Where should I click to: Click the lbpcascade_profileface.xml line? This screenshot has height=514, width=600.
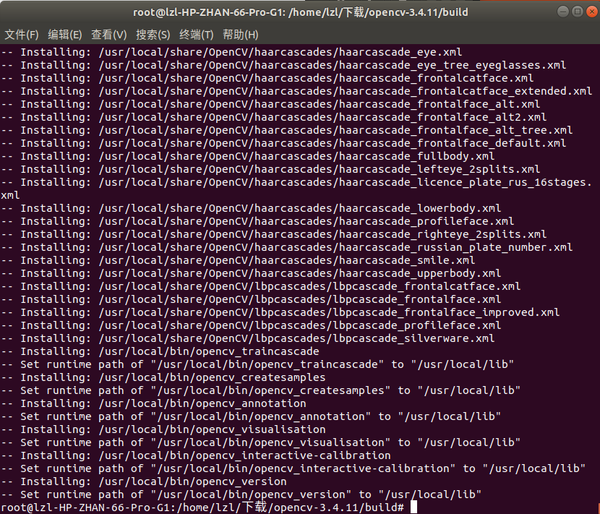pyautogui.click(x=251, y=325)
